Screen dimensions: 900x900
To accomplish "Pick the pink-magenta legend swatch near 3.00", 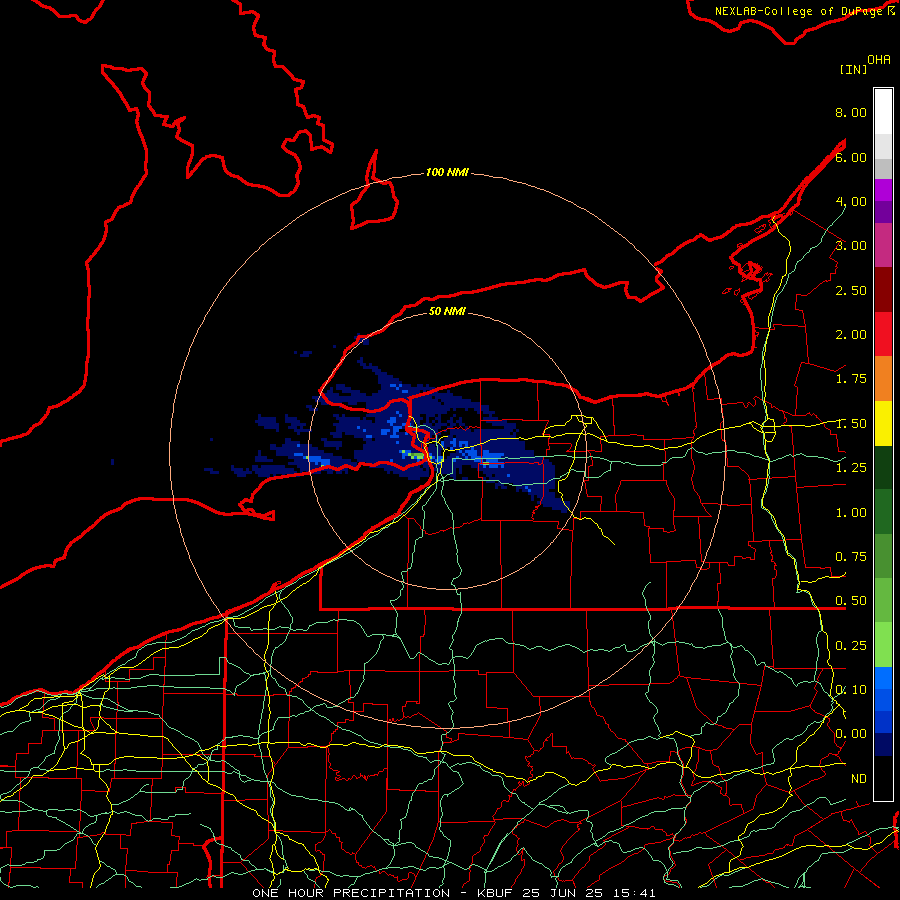I will click(x=883, y=245).
